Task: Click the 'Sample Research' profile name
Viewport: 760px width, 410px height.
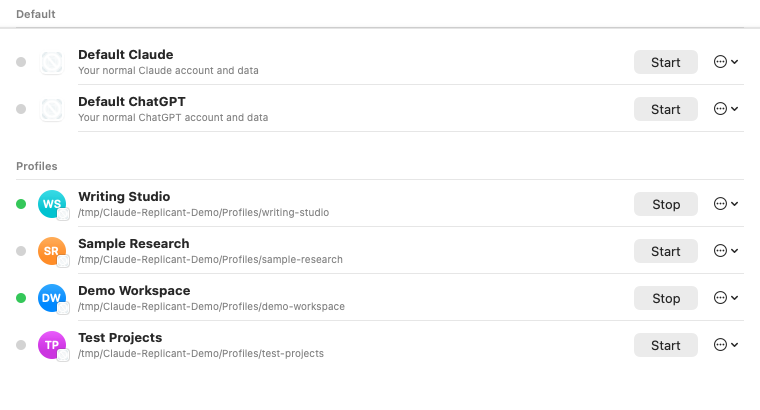Action: click(134, 243)
